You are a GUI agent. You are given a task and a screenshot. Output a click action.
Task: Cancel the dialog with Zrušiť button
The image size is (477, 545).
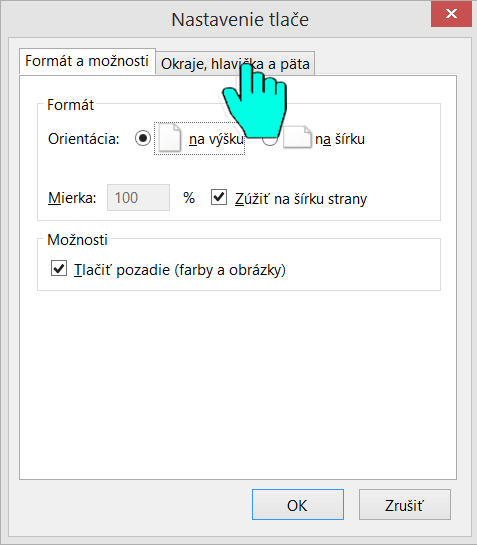coord(405,505)
